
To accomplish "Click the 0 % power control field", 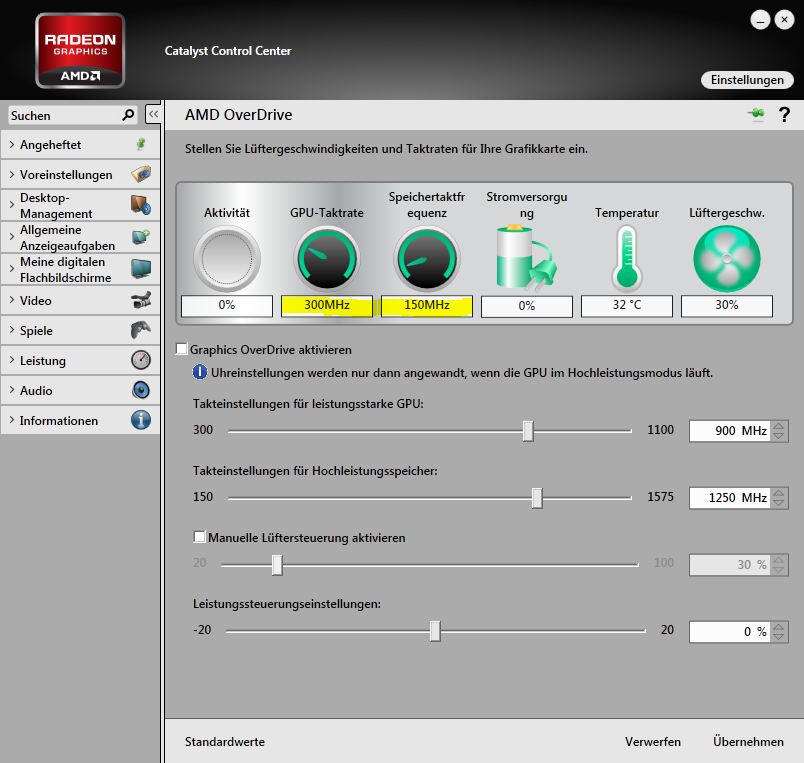I will click(x=729, y=632).
